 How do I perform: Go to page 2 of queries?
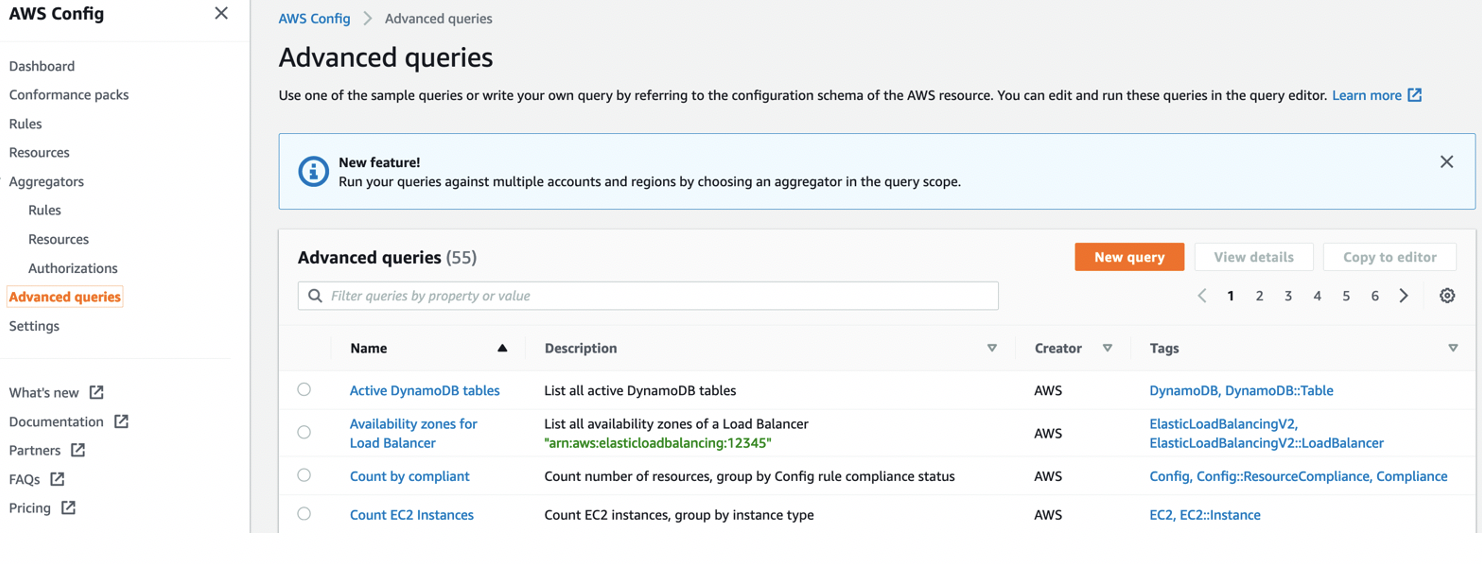pos(1259,296)
